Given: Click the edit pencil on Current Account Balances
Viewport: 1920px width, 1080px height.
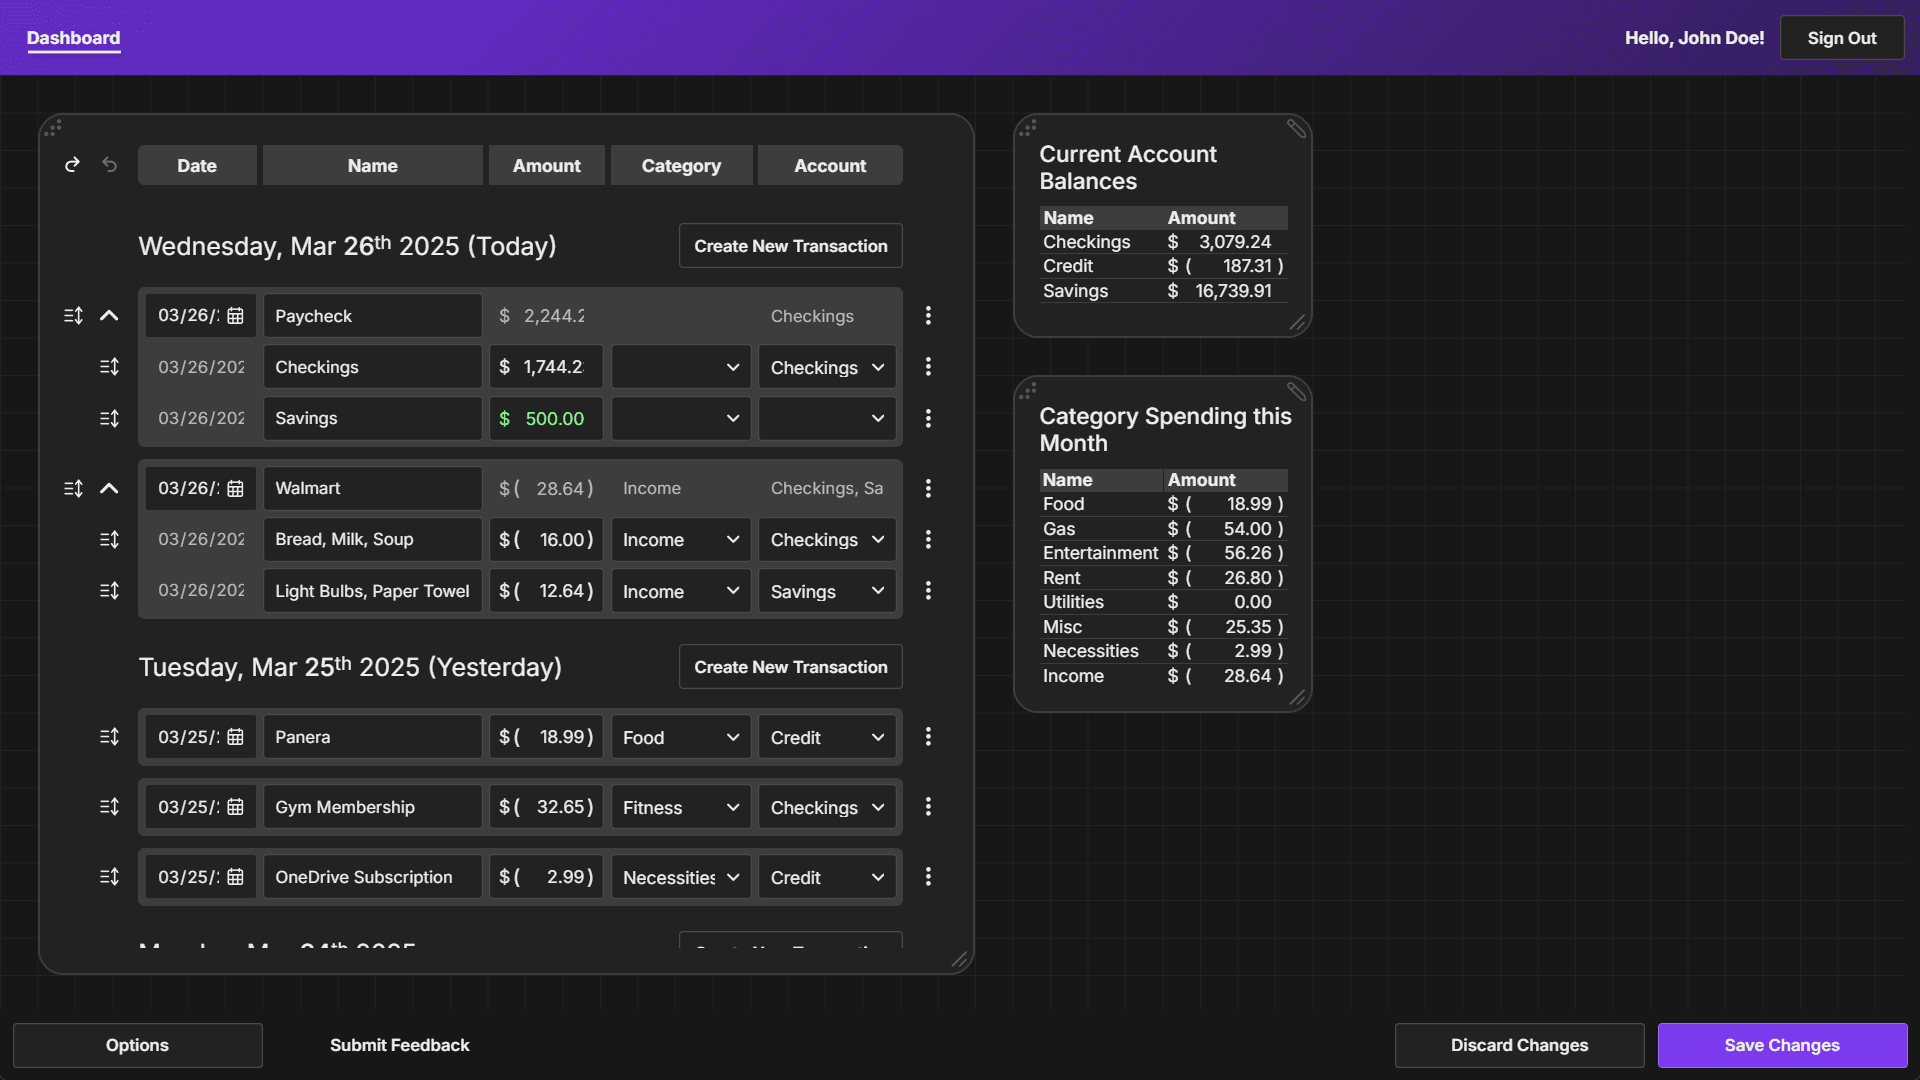Looking at the screenshot, I should click(x=1296, y=129).
